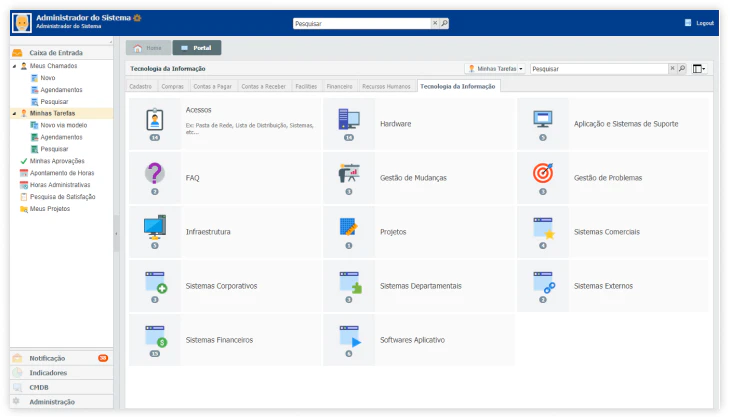This screenshot has height=419, width=730.
Task: Select the Sistemas Financeiros dollar icon
Action: pyautogui.click(x=156, y=336)
